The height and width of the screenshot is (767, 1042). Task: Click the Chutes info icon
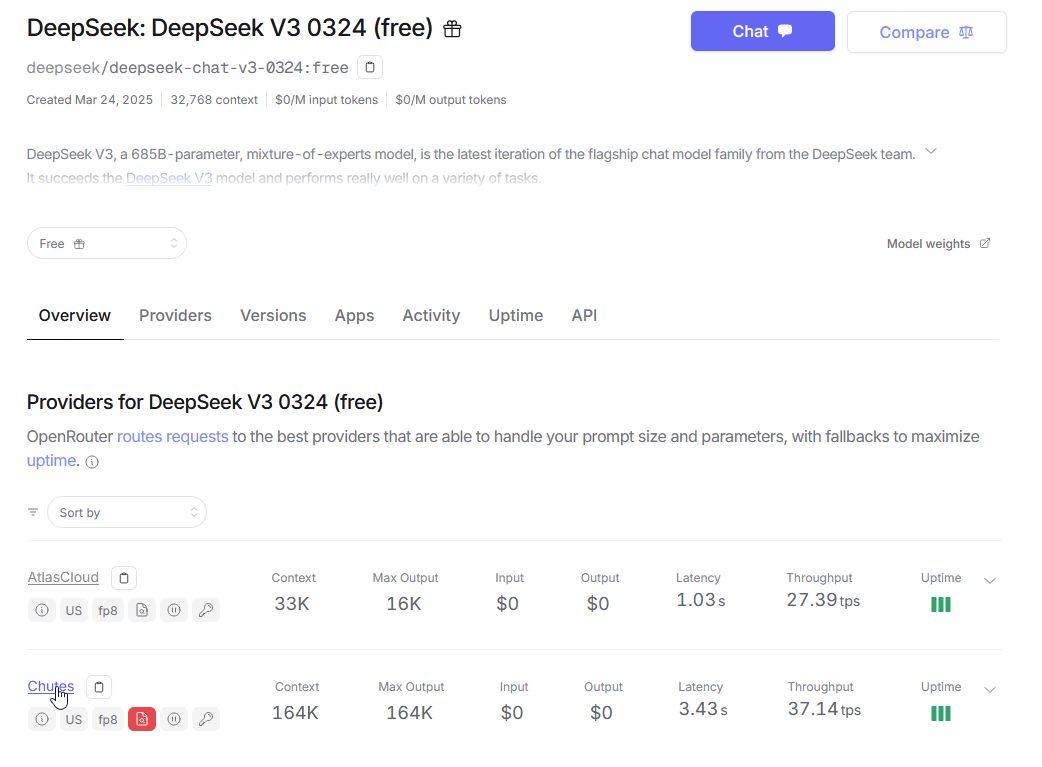[42, 718]
